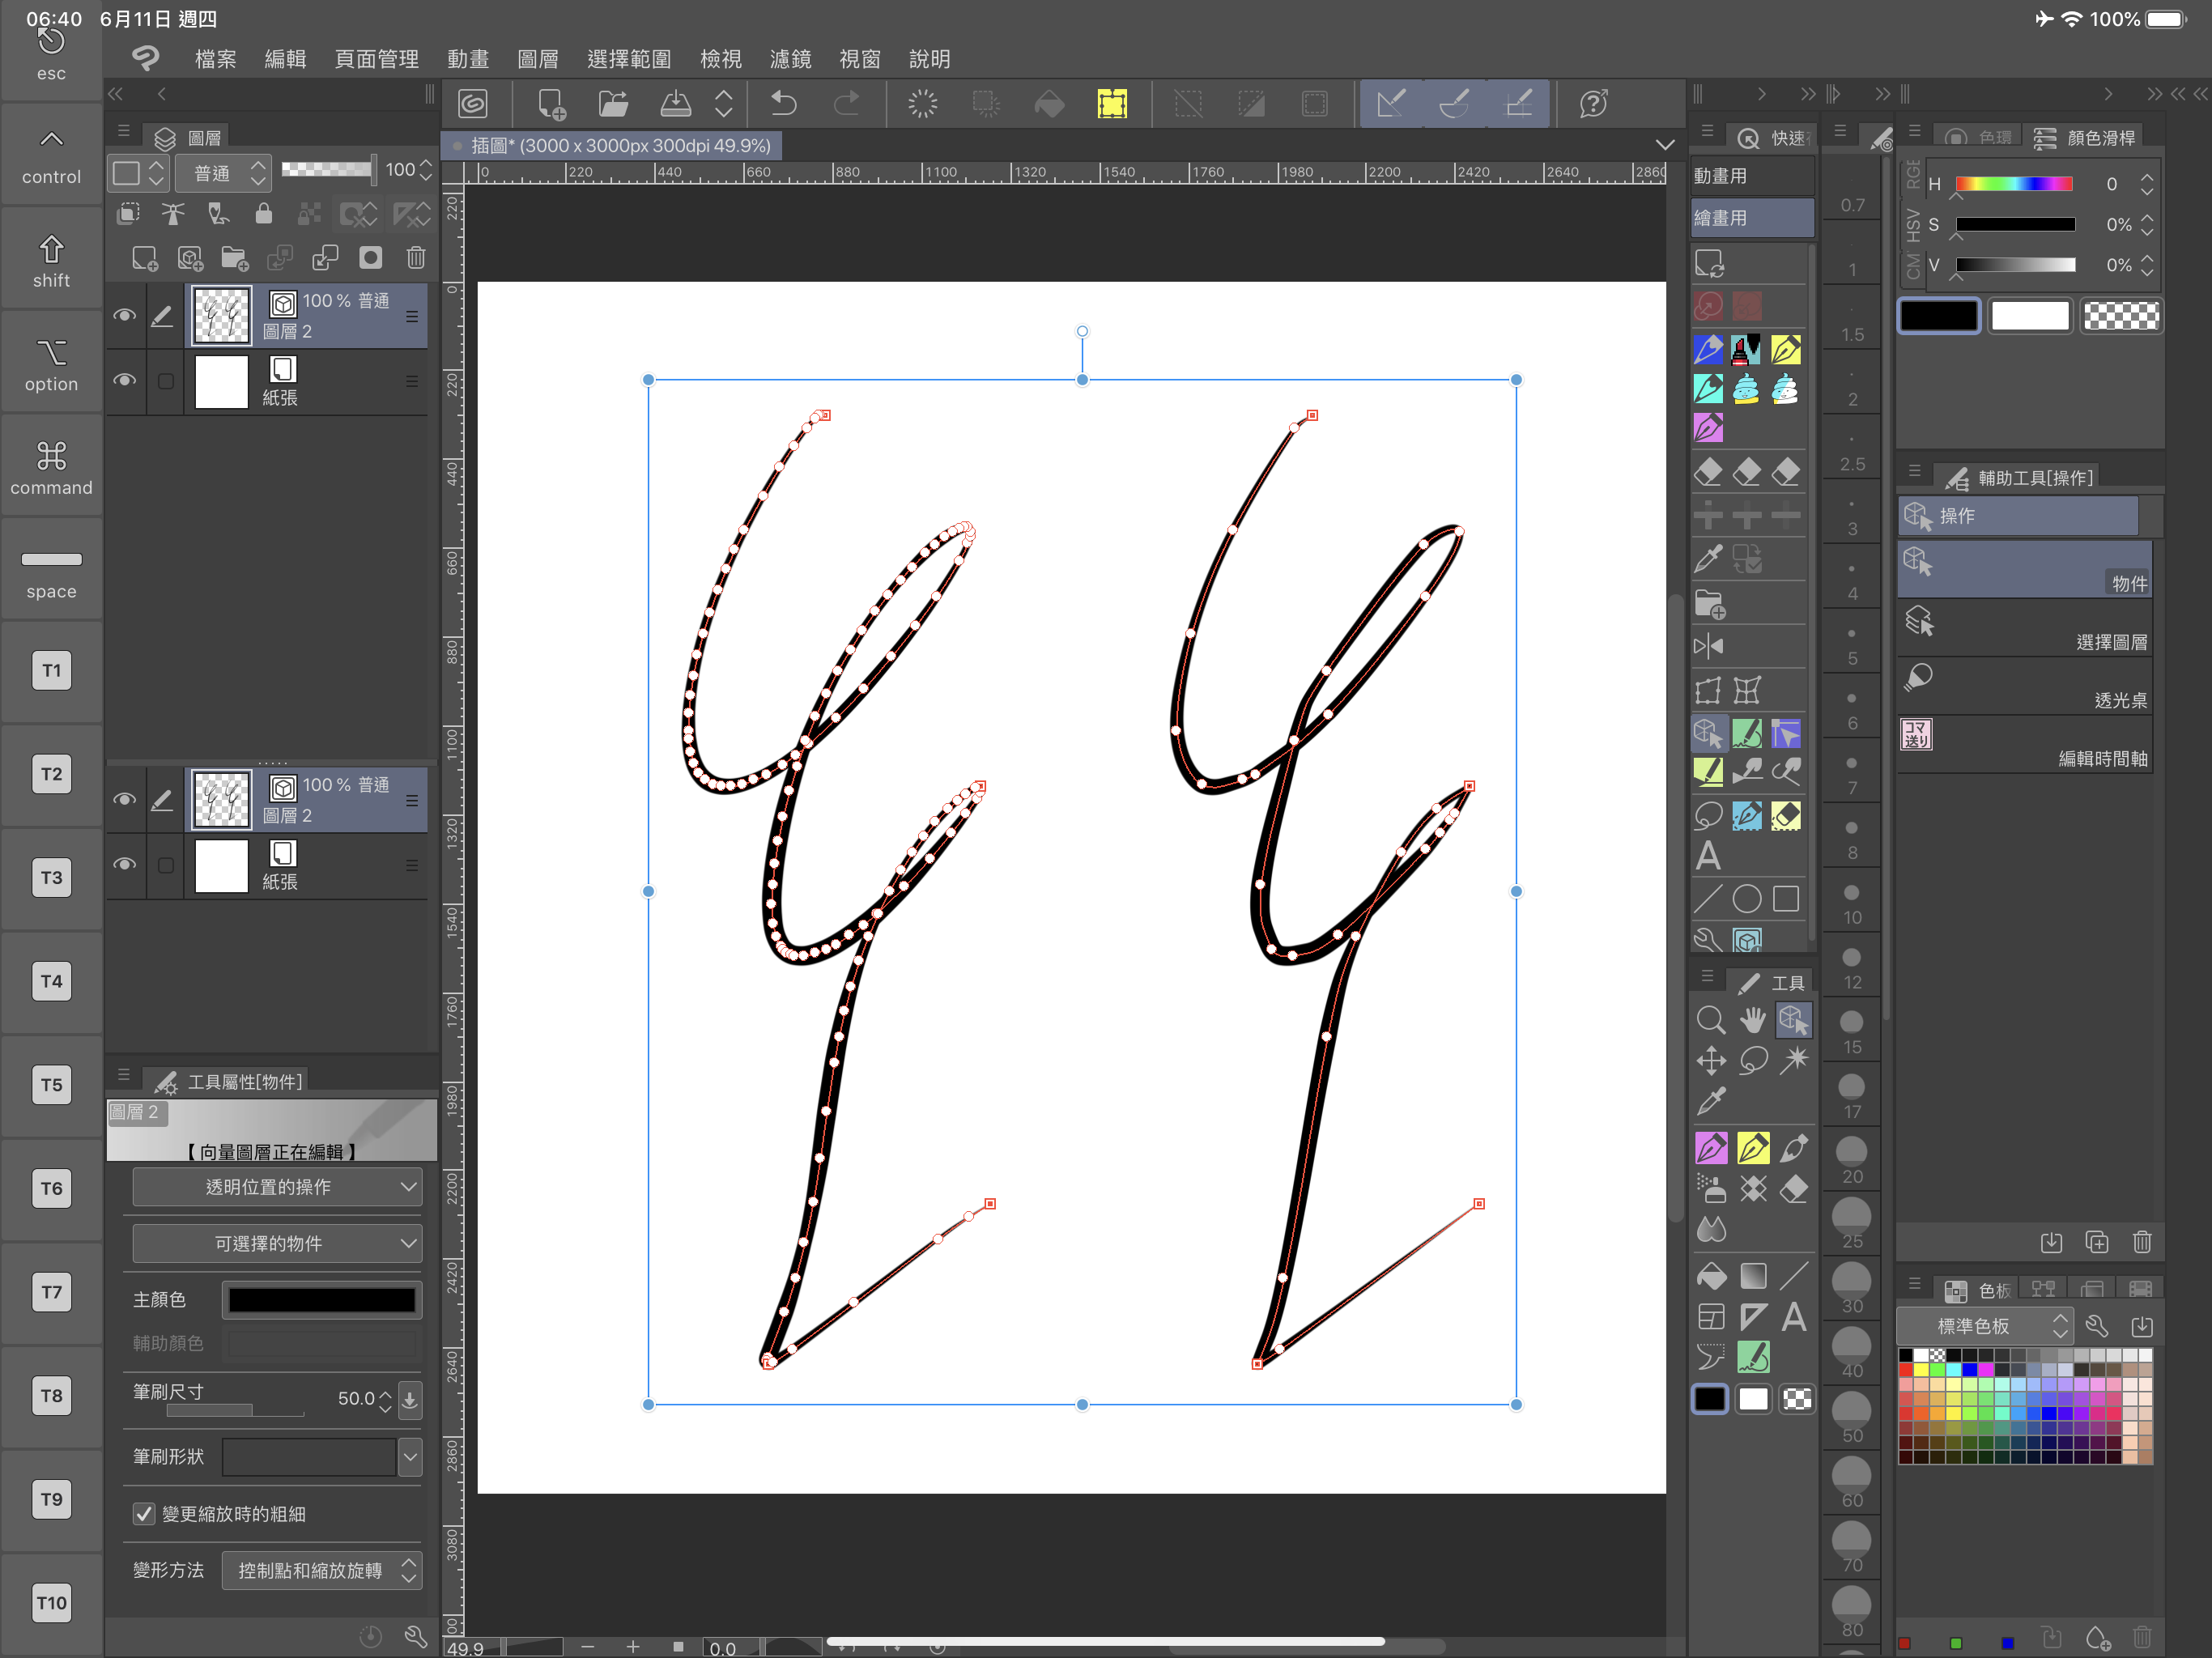Open the 普通 blending mode dropdown

point(224,173)
